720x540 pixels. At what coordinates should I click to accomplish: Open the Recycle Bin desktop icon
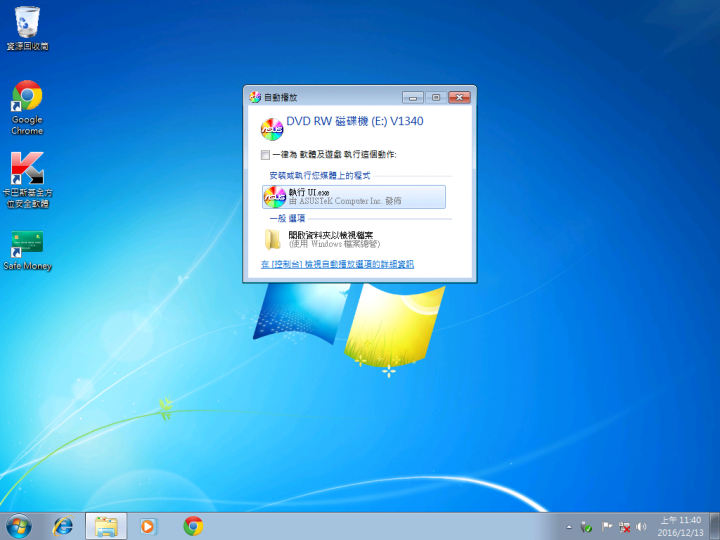(x=27, y=28)
